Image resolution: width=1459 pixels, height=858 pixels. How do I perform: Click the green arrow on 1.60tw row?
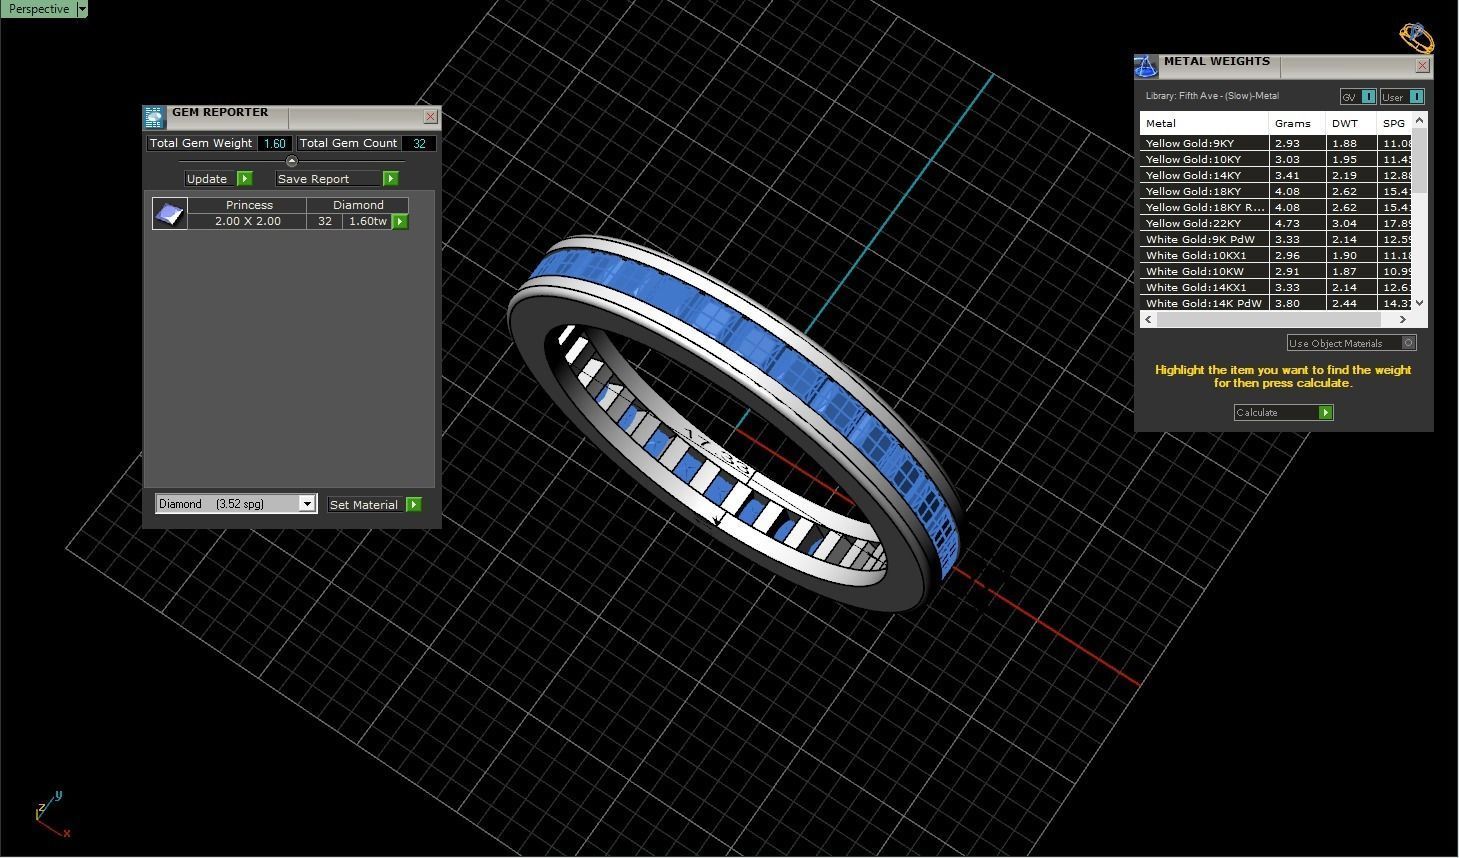400,221
